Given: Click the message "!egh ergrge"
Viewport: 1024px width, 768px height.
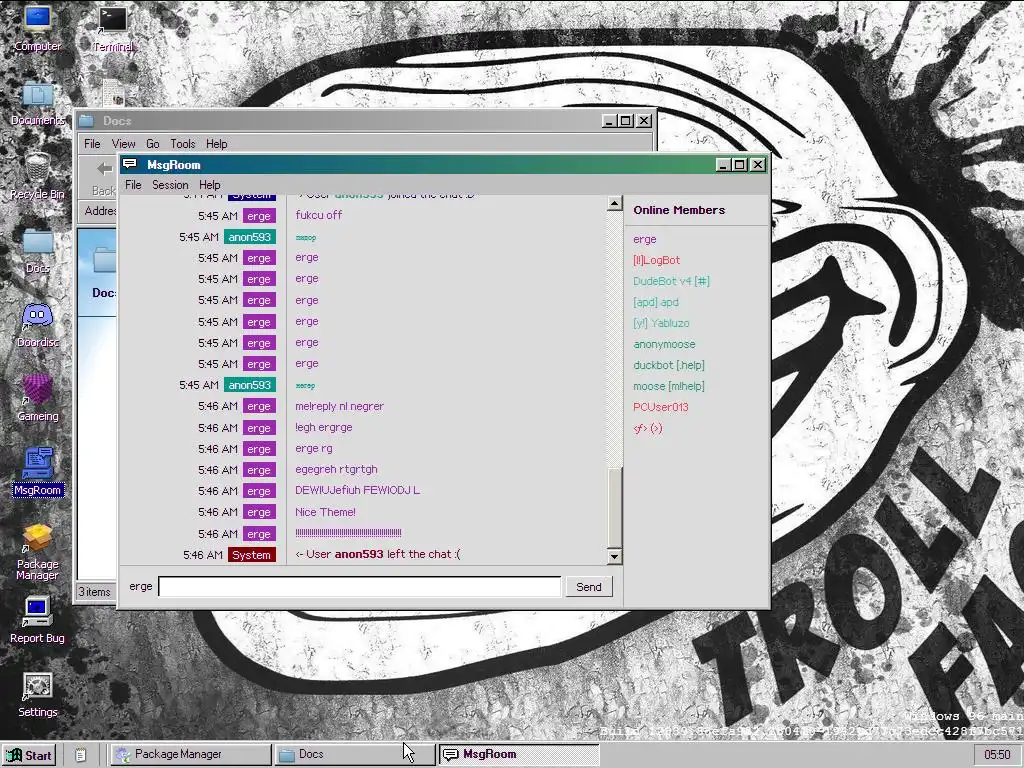Looking at the screenshot, I should 323,427.
